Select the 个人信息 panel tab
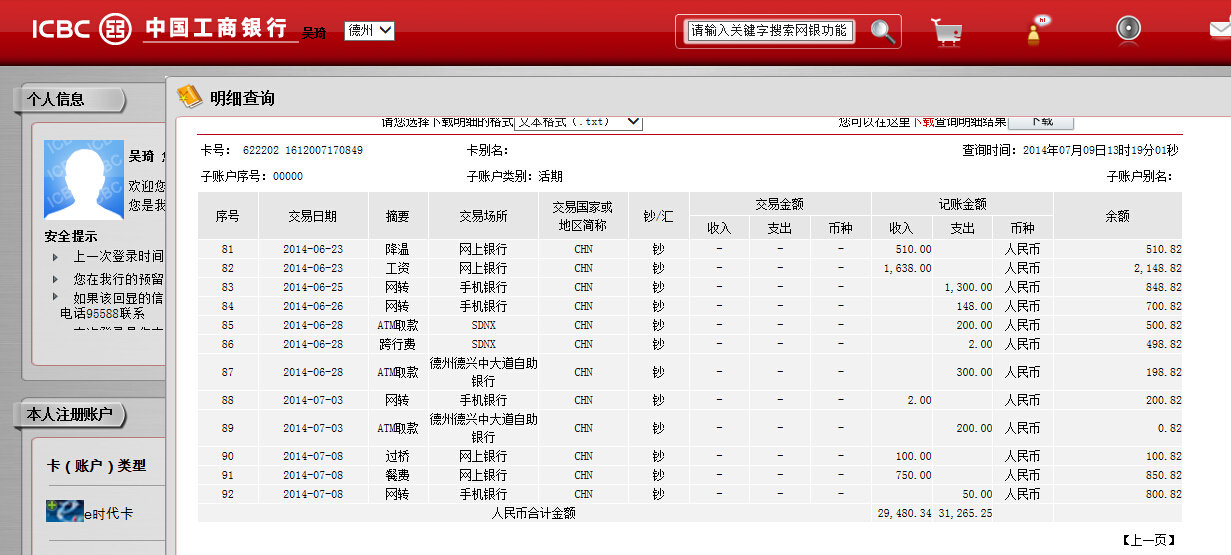Viewport: 1231px width, 555px height. tap(68, 100)
